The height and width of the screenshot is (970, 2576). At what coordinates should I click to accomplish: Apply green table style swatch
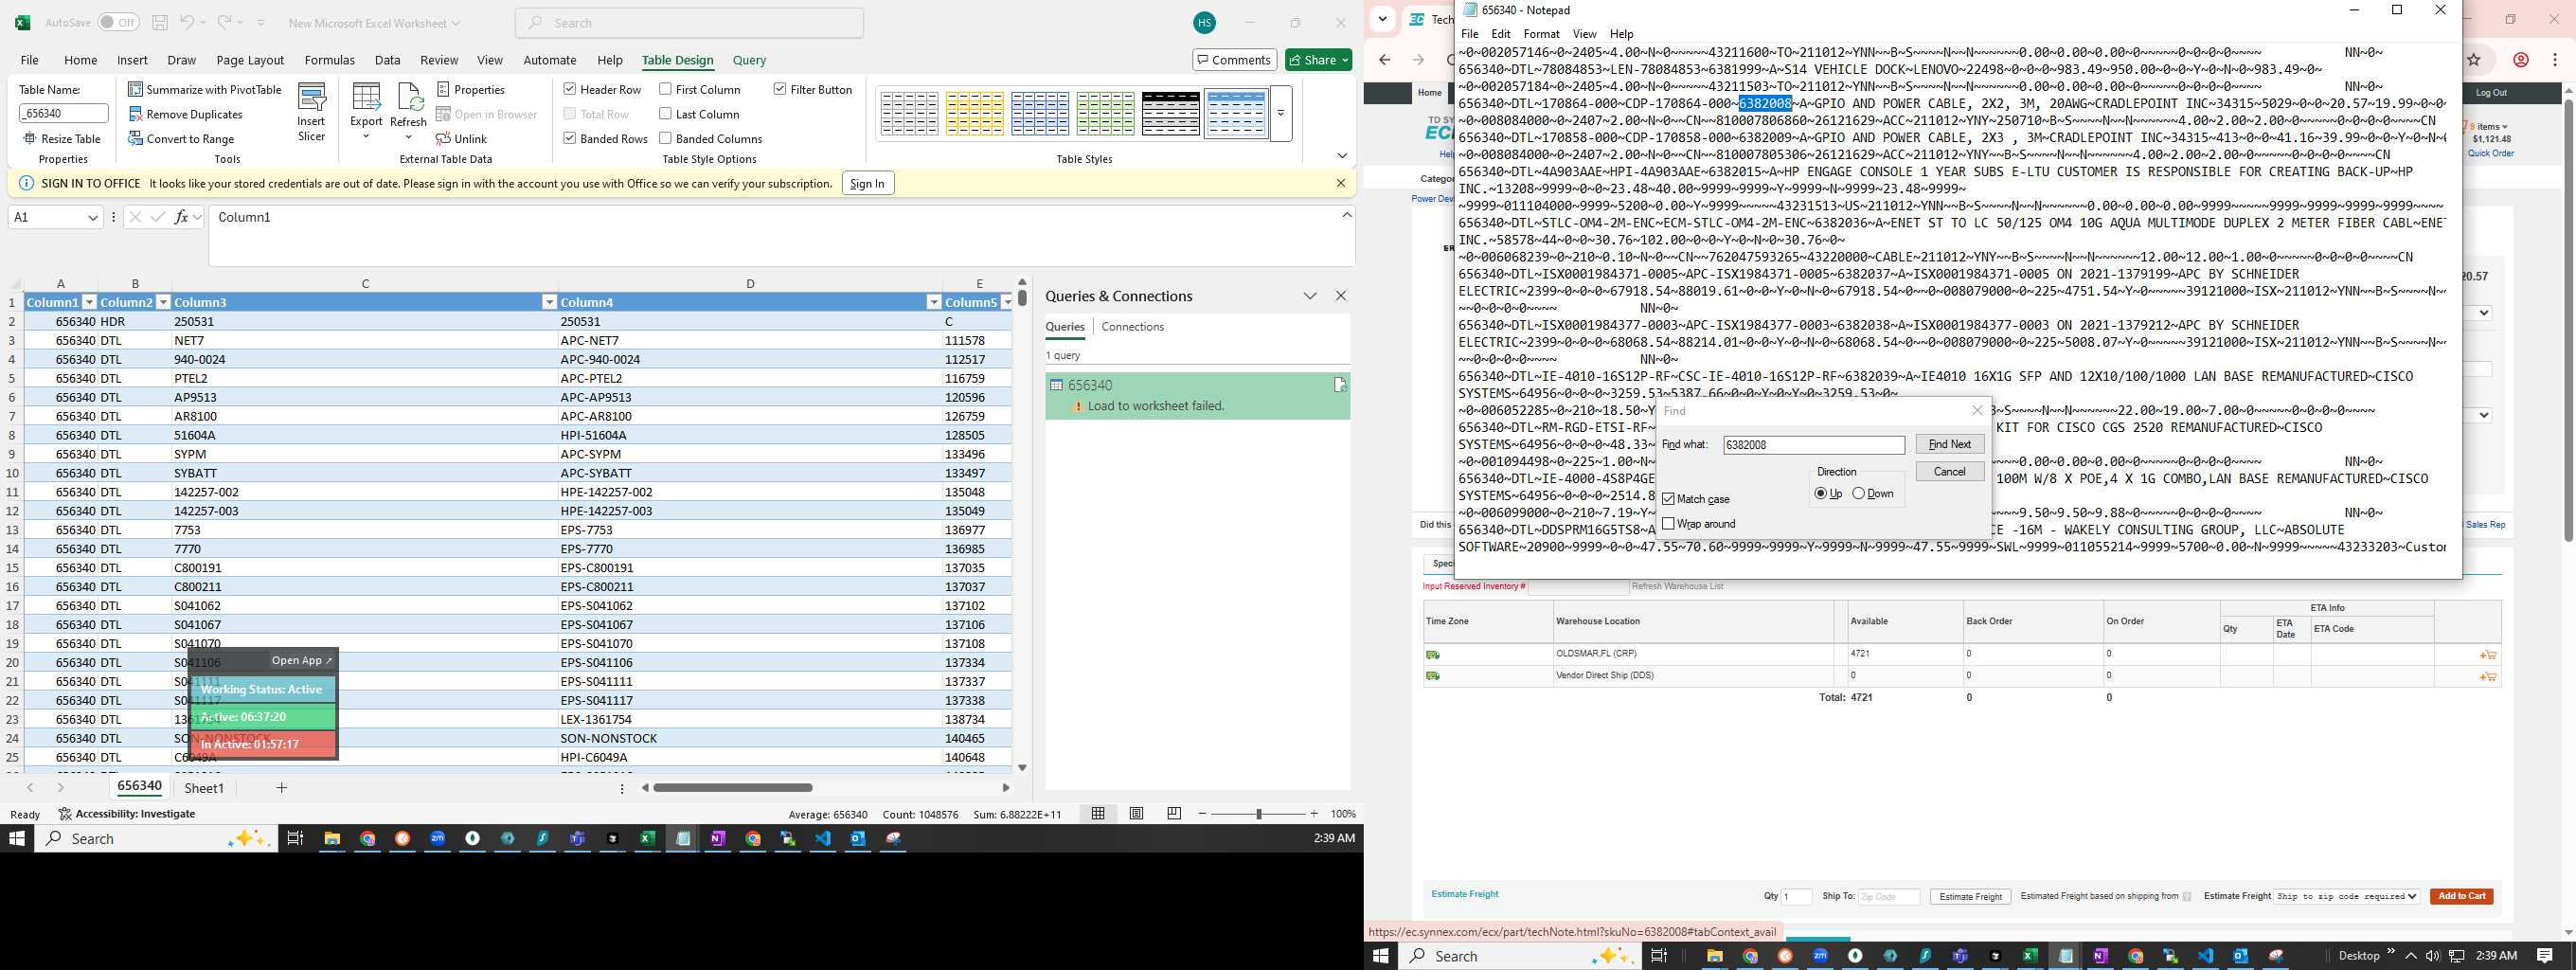pos(1105,113)
